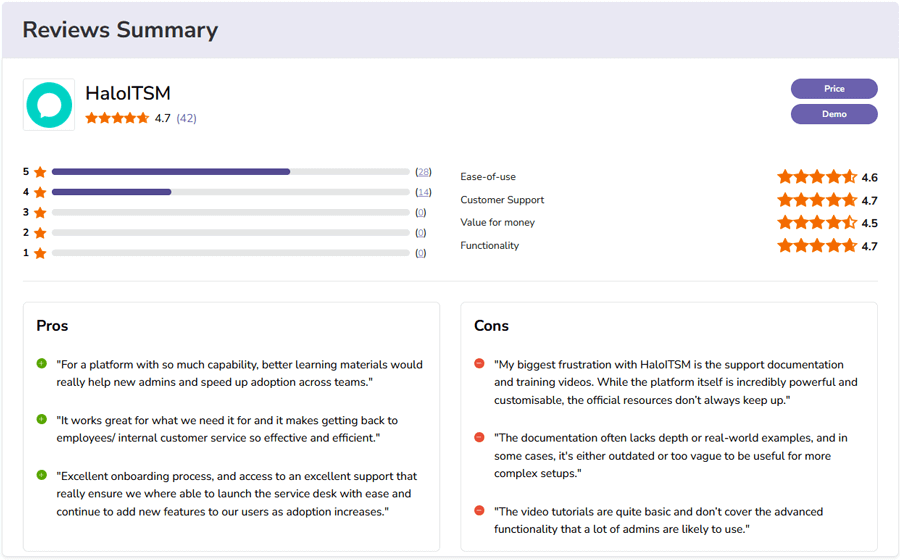
Task: Click the star icon in the 5-star row
Action: [40, 172]
